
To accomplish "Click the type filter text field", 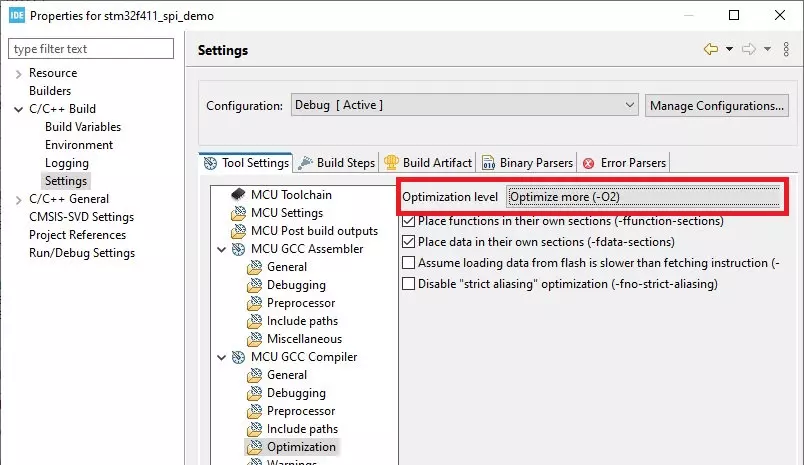I will tap(90, 49).
